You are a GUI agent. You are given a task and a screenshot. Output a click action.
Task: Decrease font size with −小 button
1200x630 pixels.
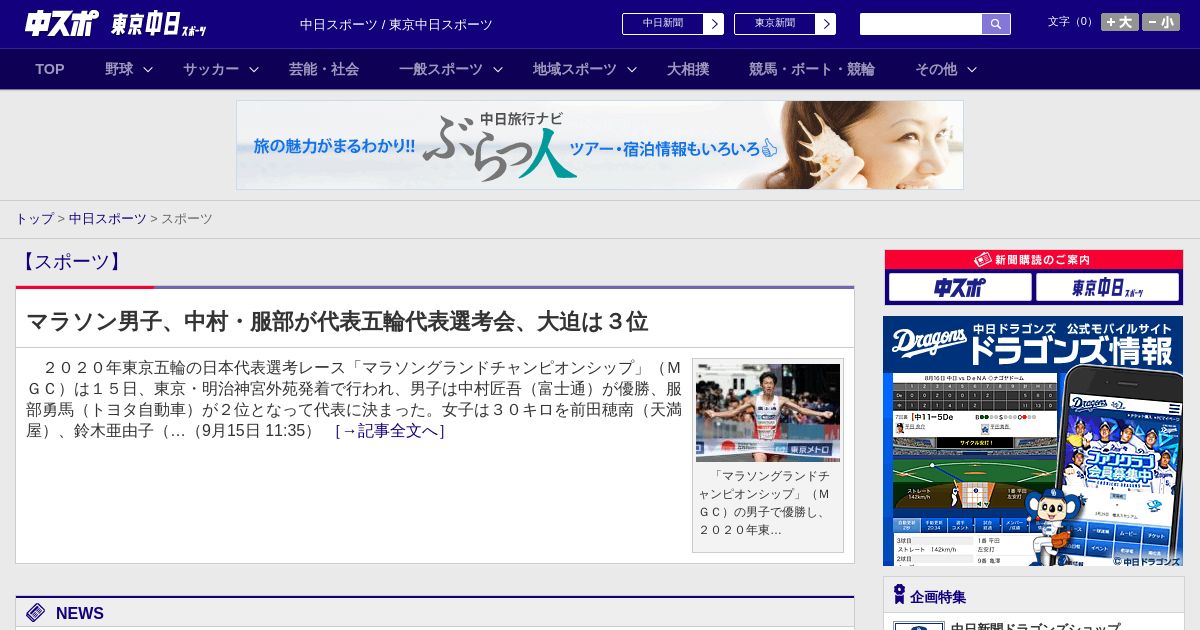click(x=1161, y=22)
